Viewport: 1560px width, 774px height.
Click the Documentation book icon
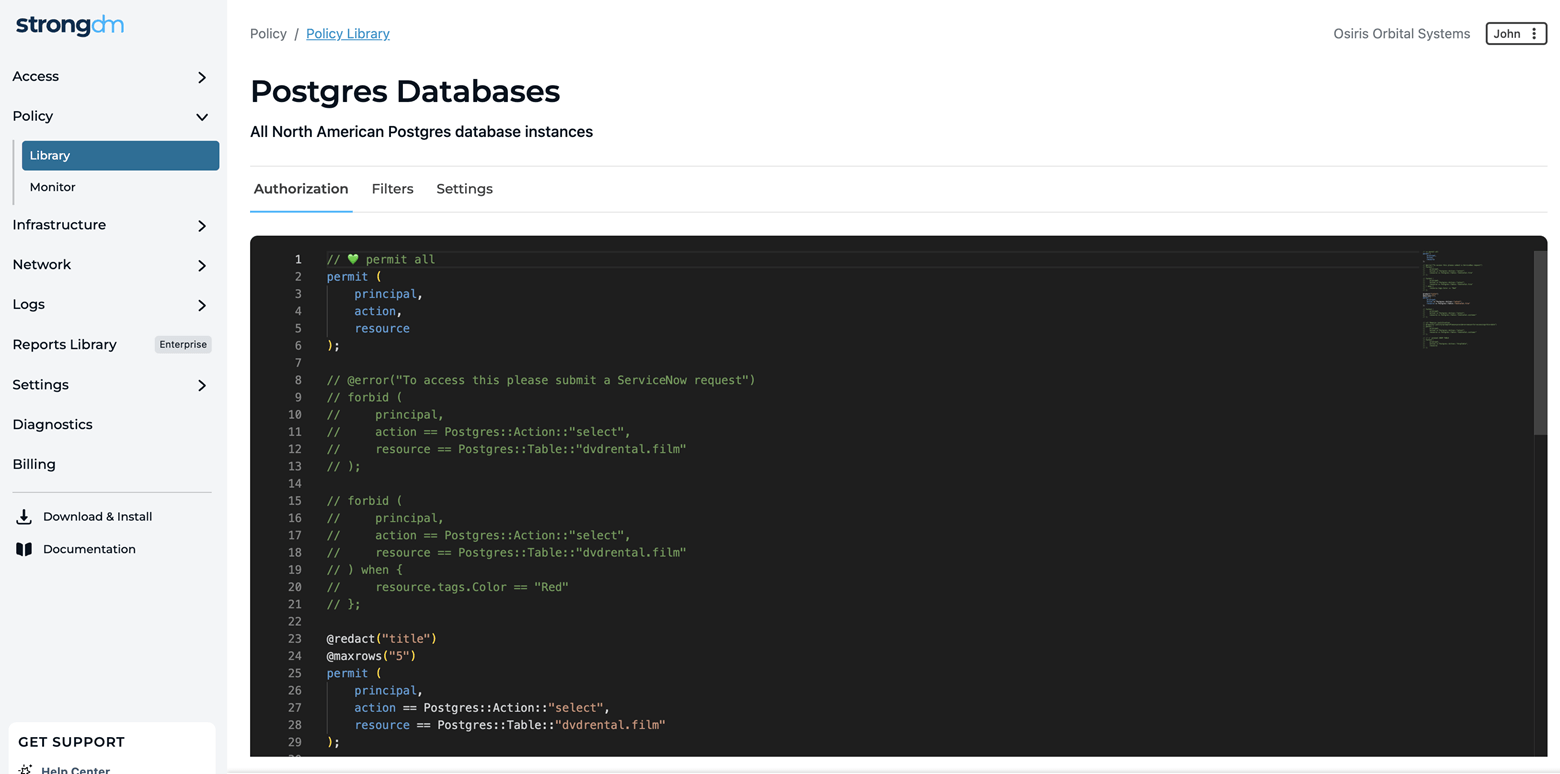[x=24, y=549]
